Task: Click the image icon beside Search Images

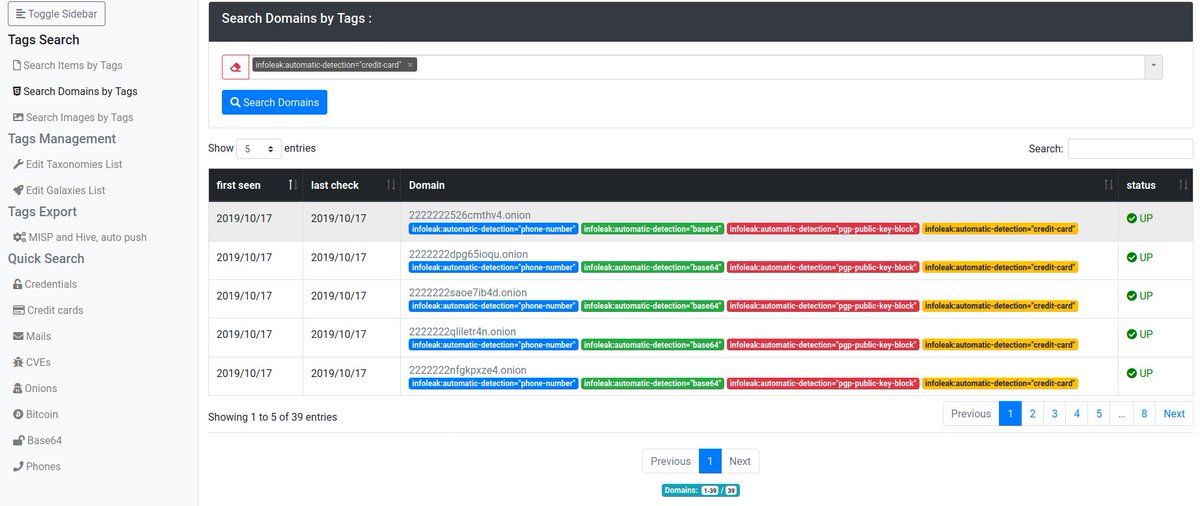Action: point(18,117)
